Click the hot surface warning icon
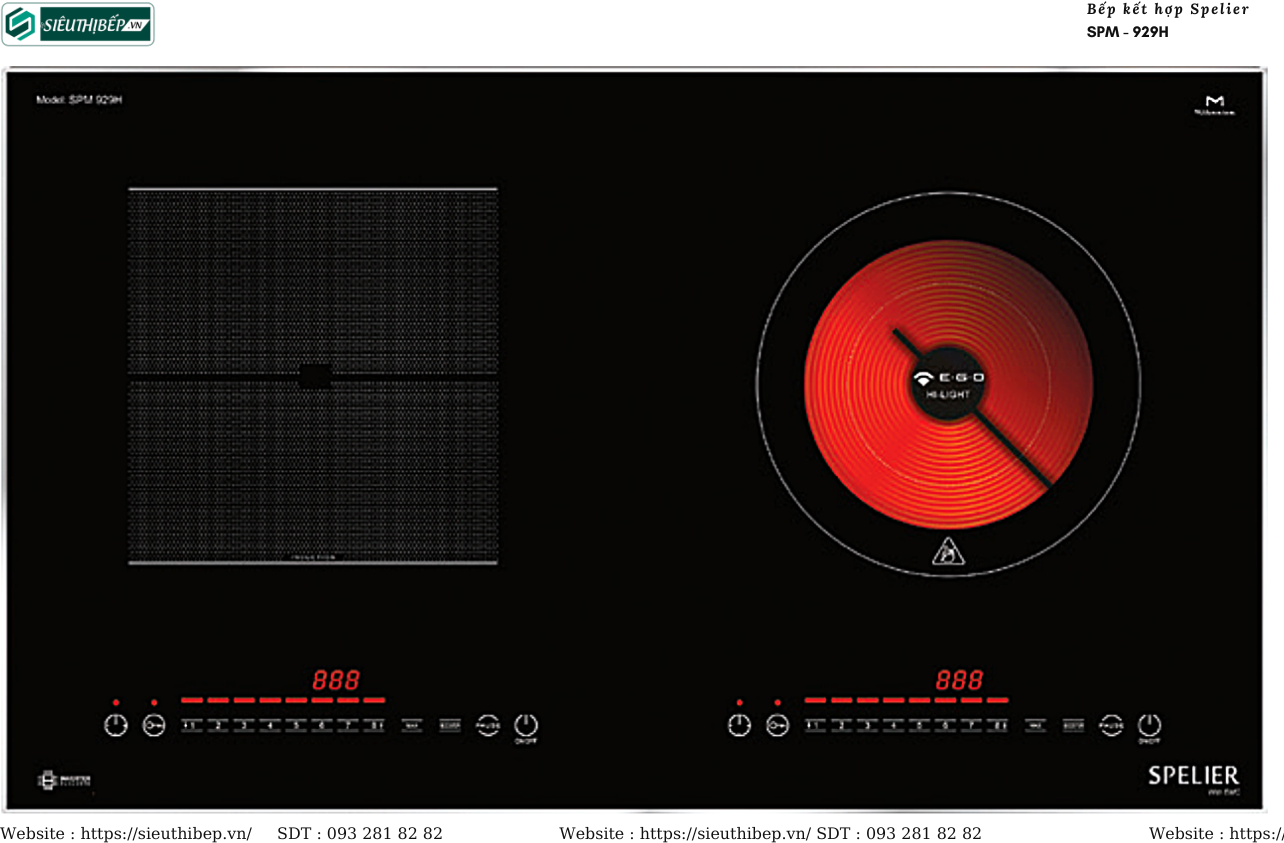This screenshot has height=843, width=1284. click(945, 551)
